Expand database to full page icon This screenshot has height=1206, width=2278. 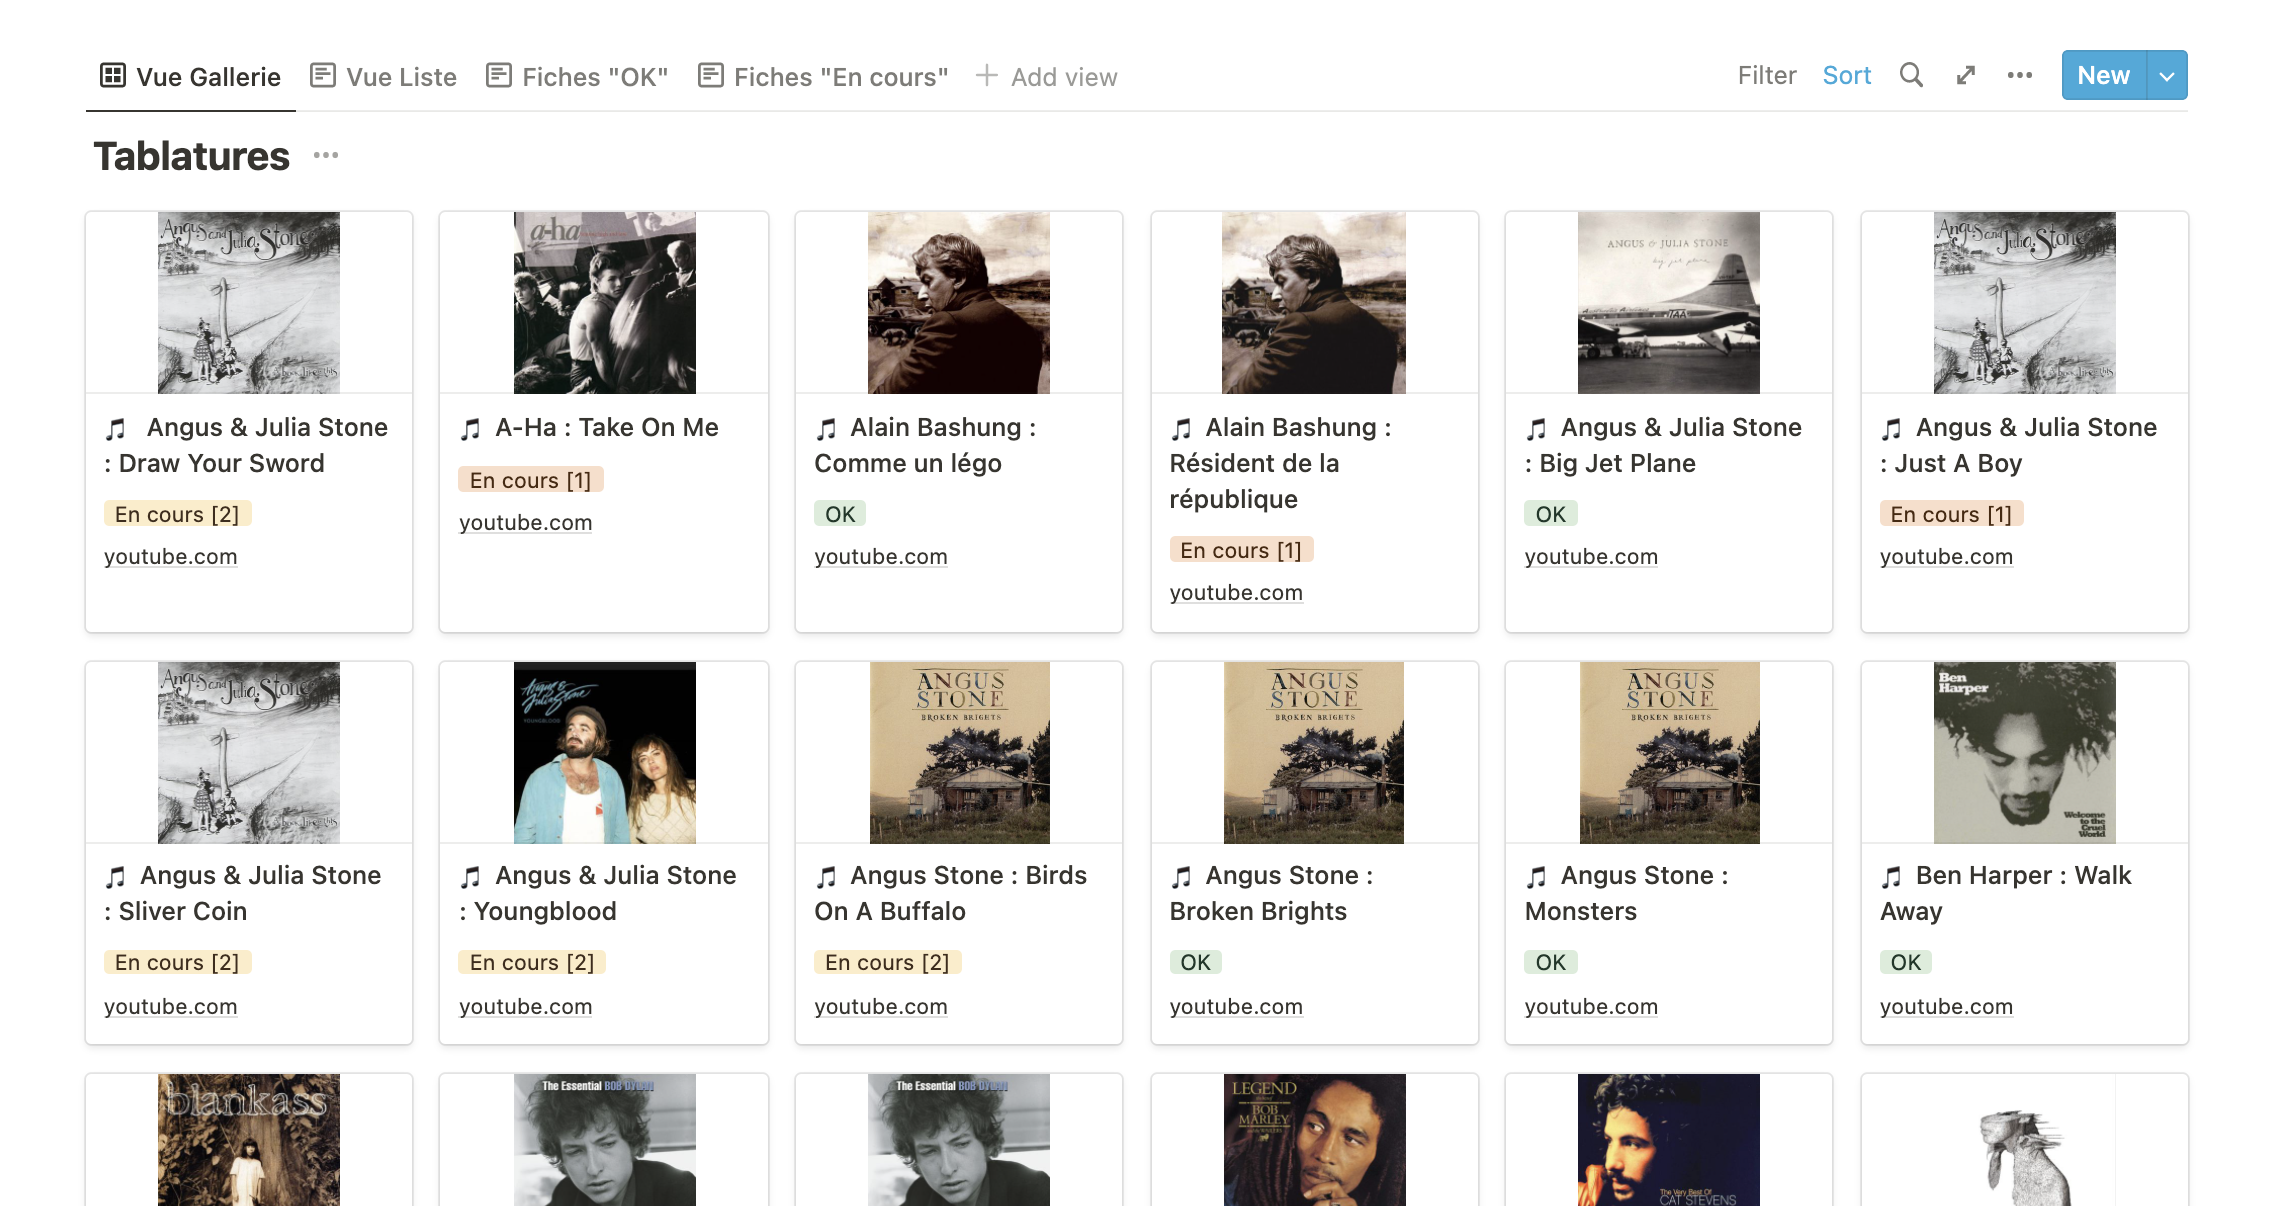(1966, 75)
